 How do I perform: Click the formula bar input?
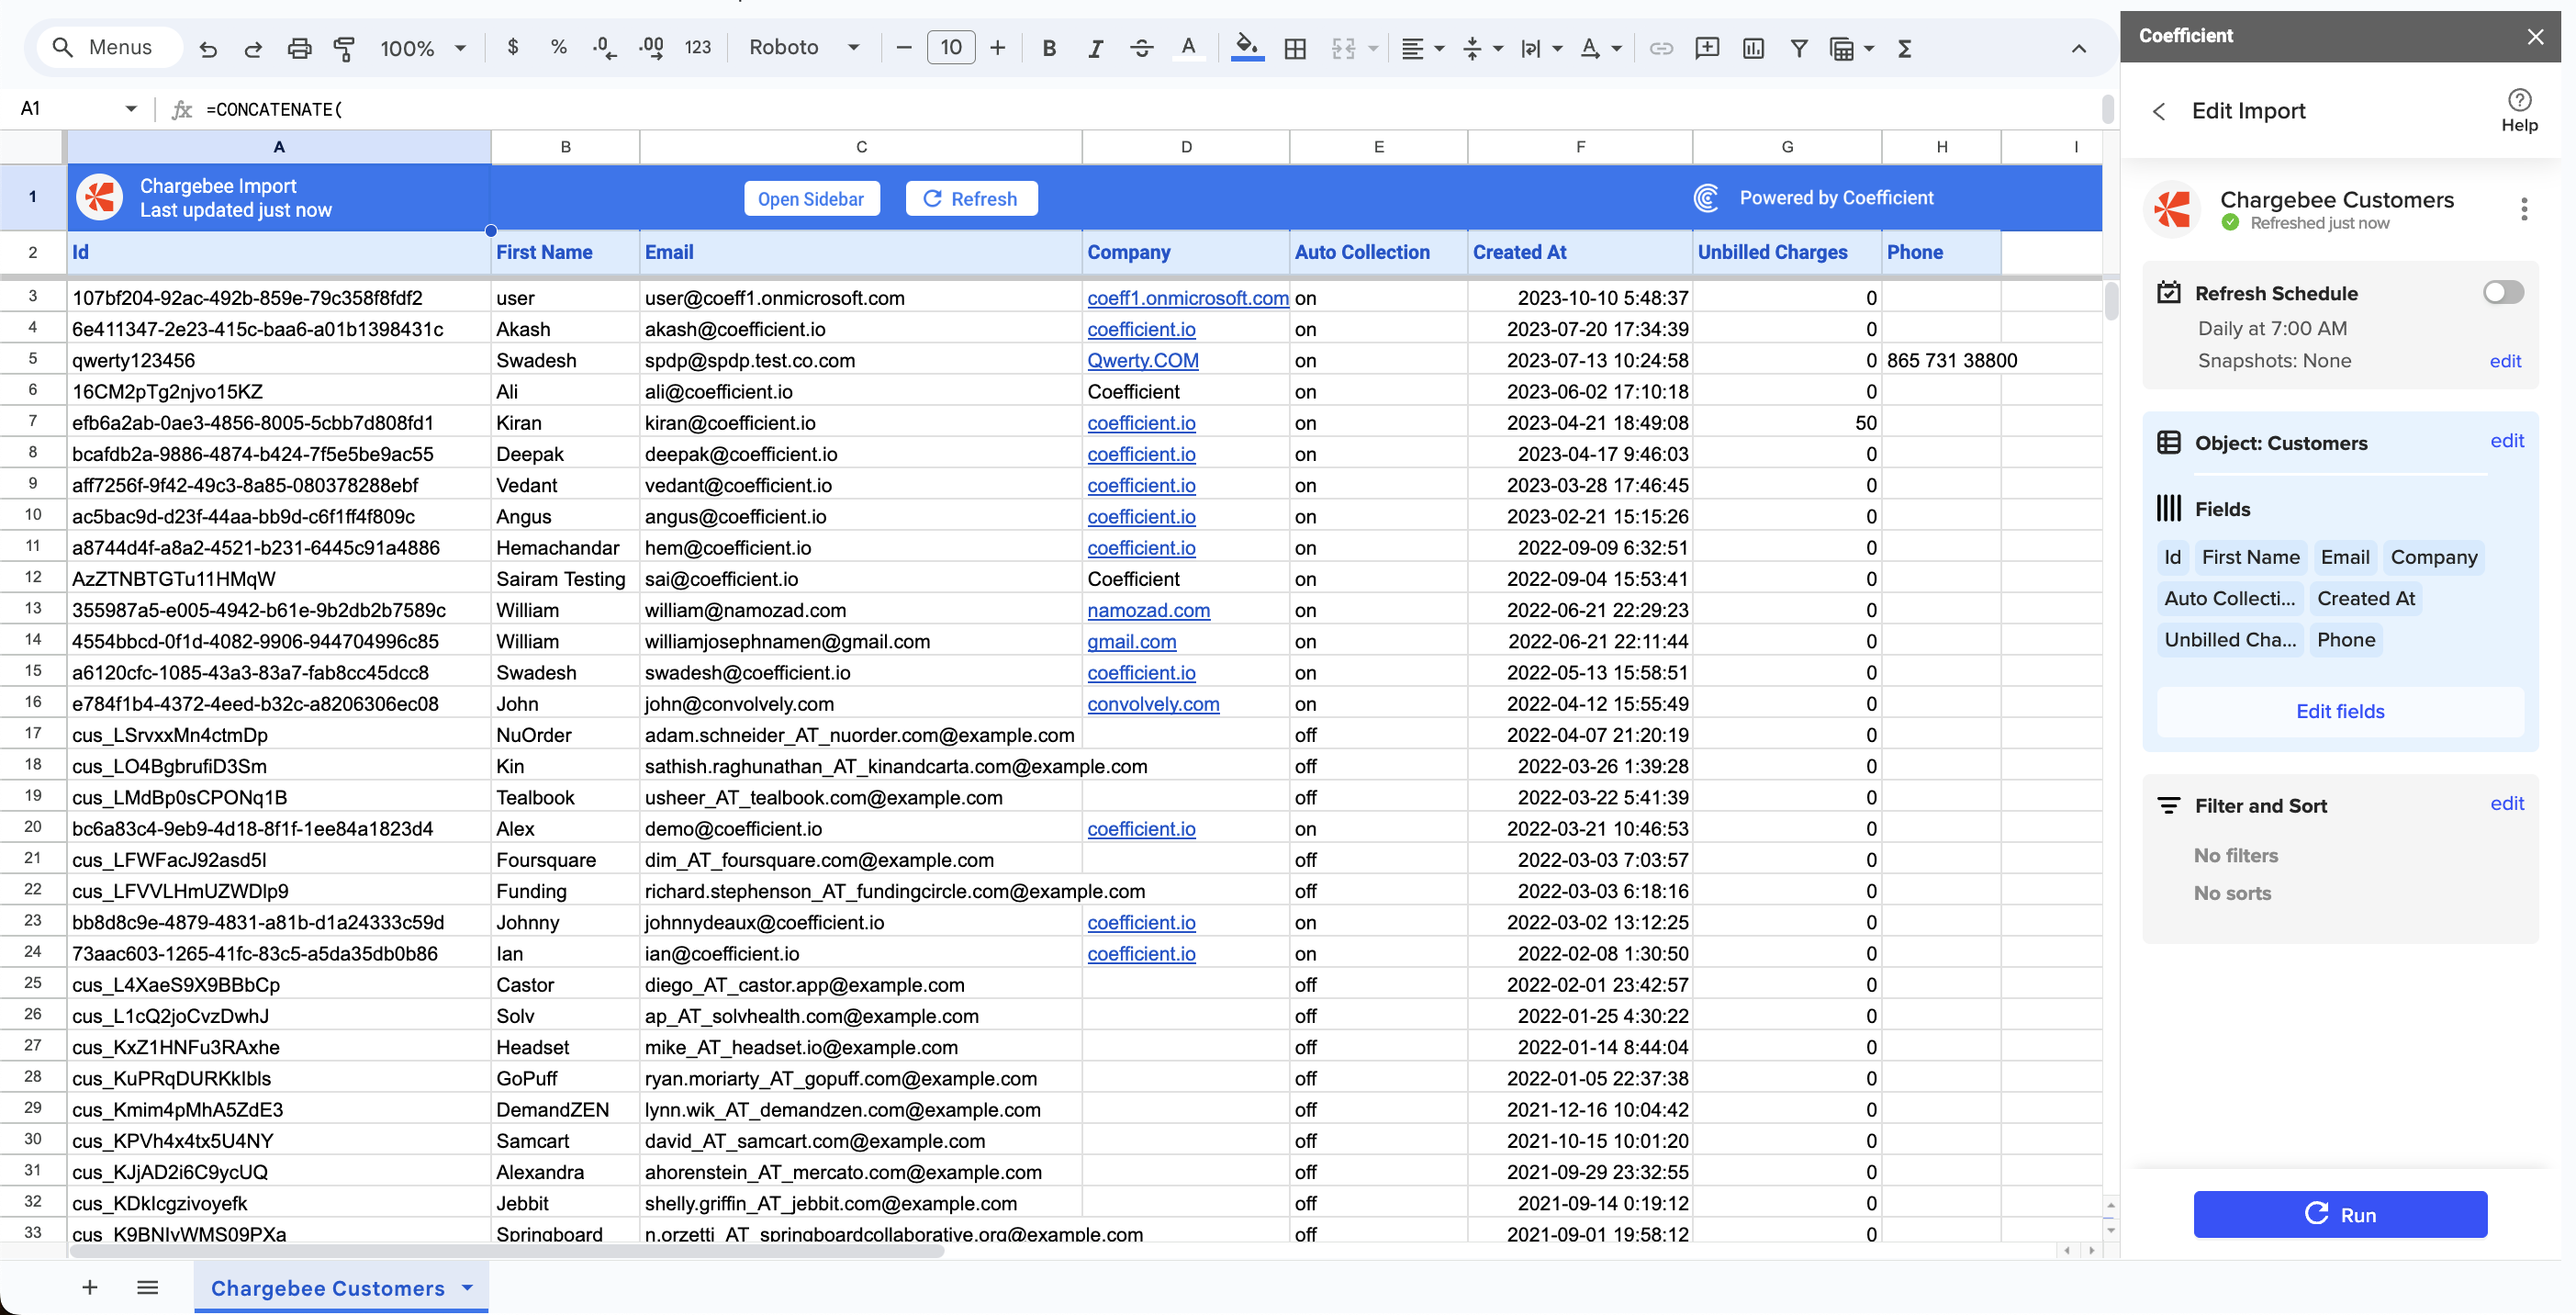click(1150, 109)
